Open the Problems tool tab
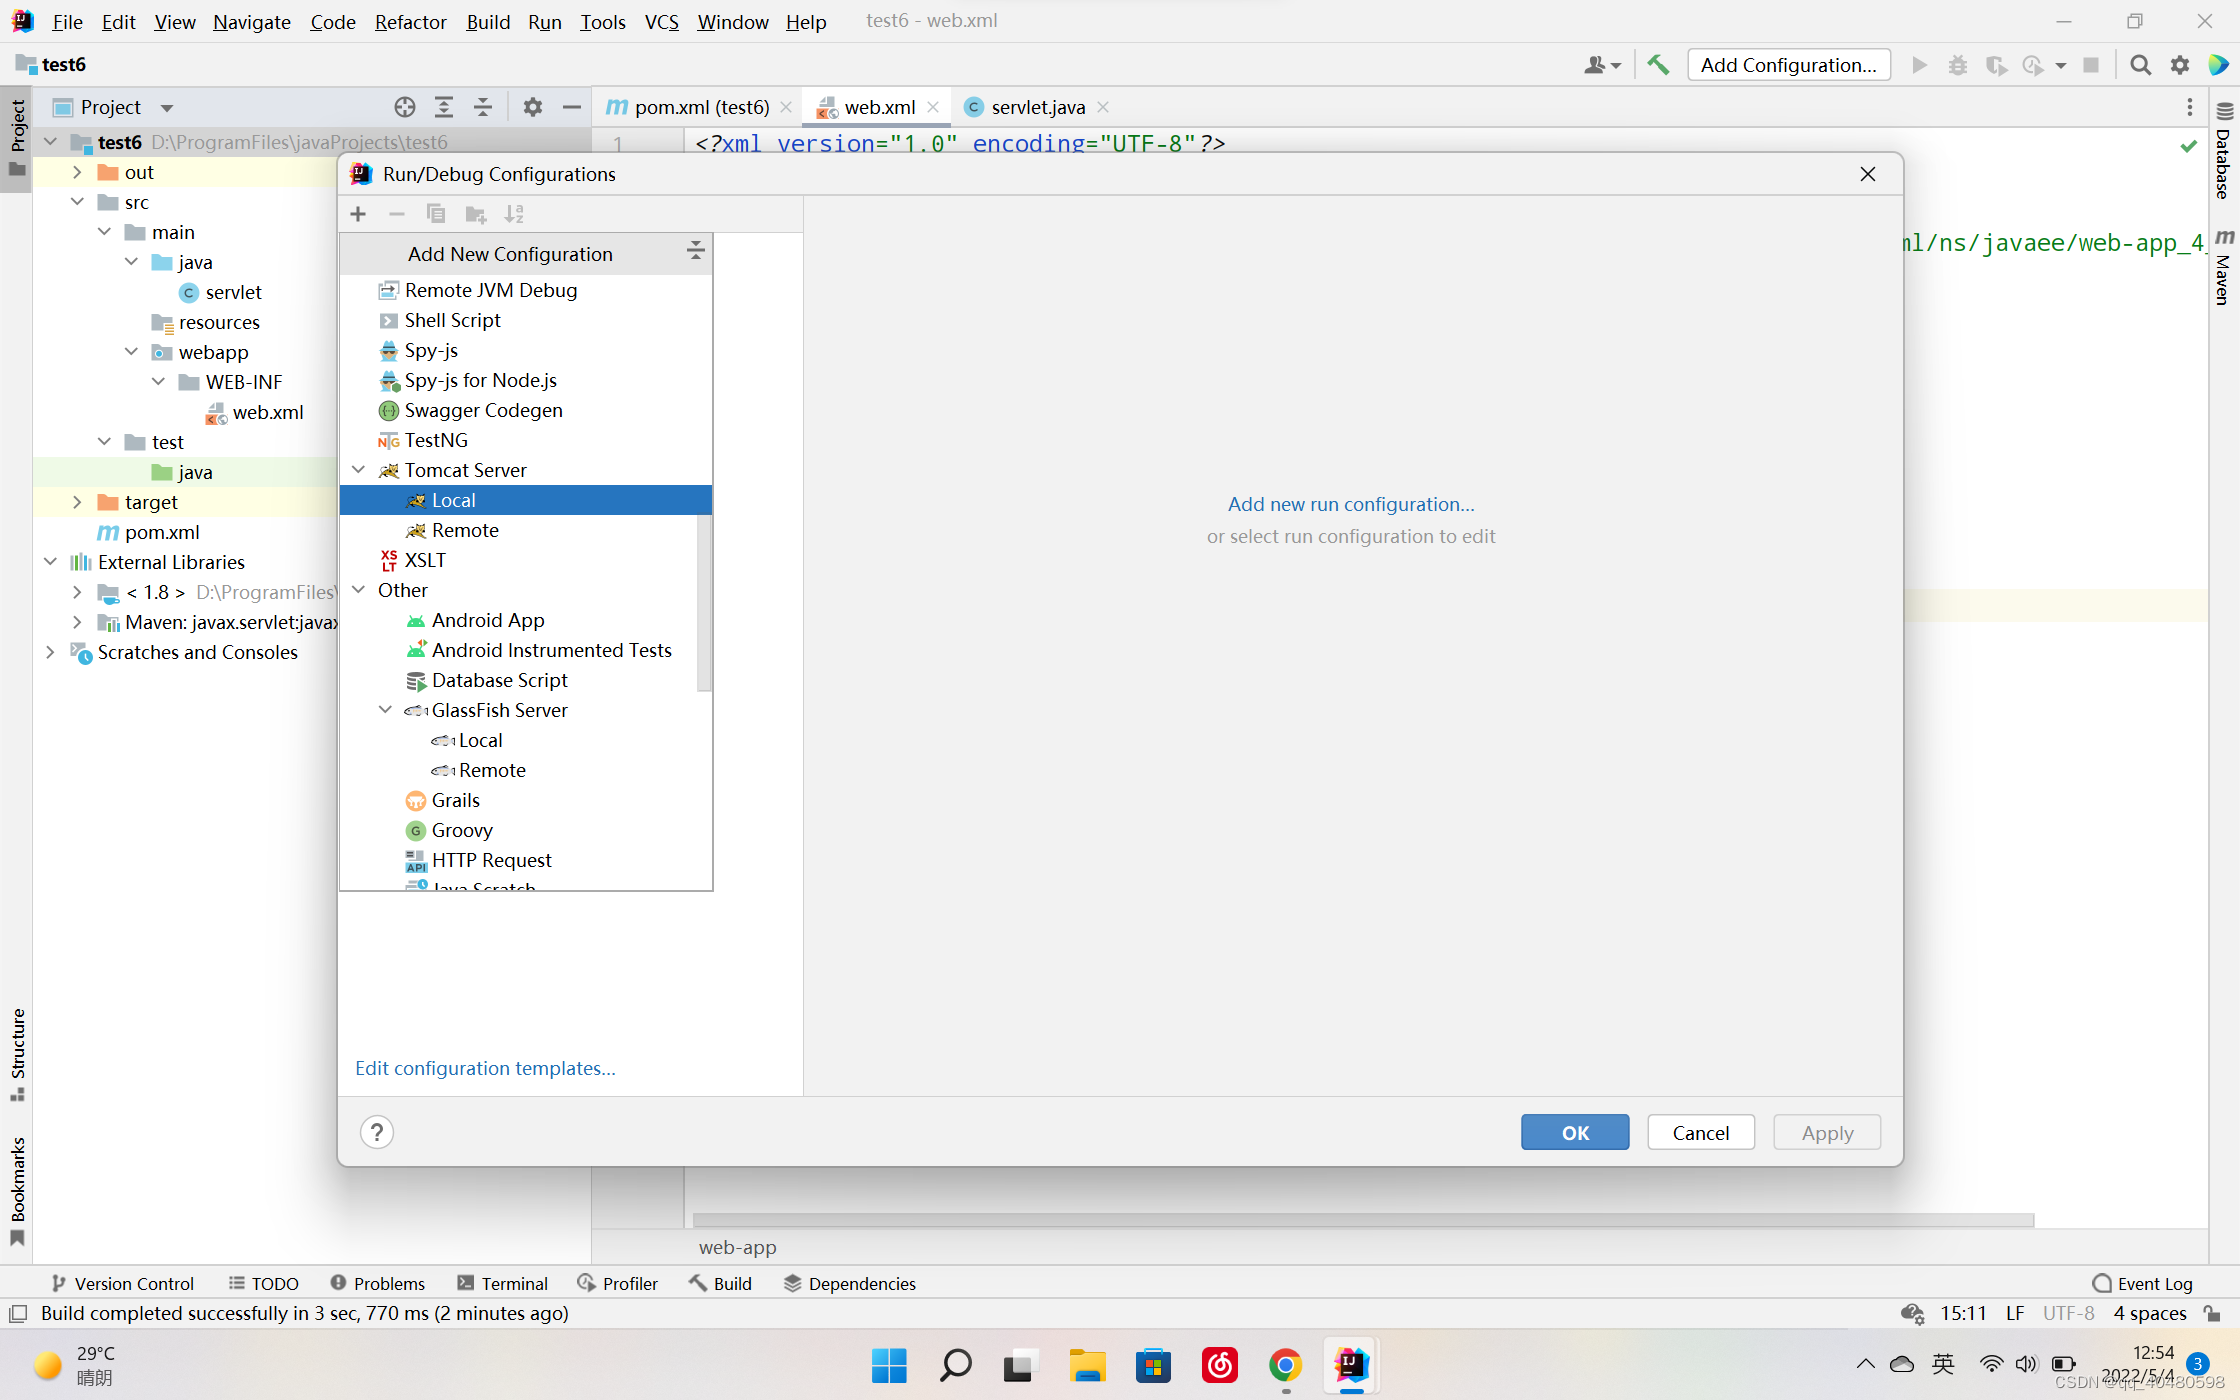 pos(378,1283)
